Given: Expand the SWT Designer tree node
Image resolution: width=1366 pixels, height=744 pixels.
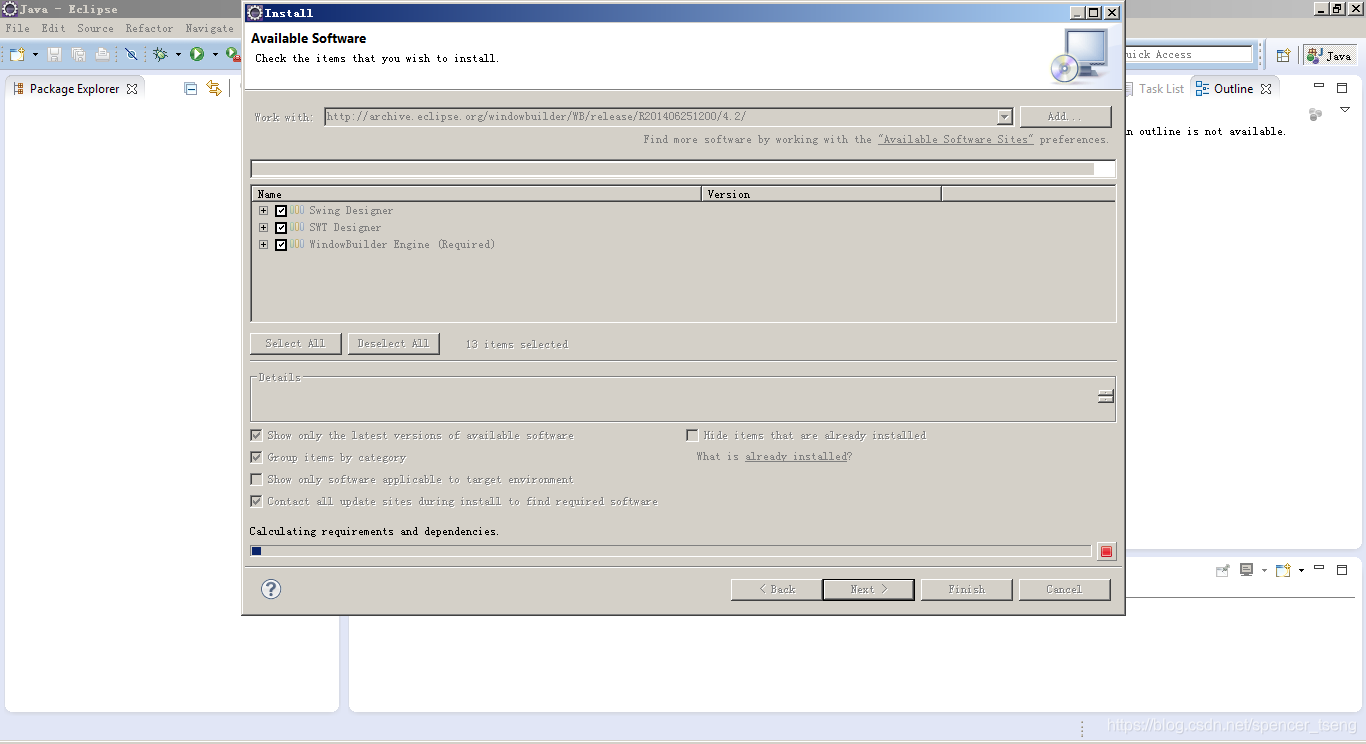Looking at the screenshot, I should click(x=263, y=228).
